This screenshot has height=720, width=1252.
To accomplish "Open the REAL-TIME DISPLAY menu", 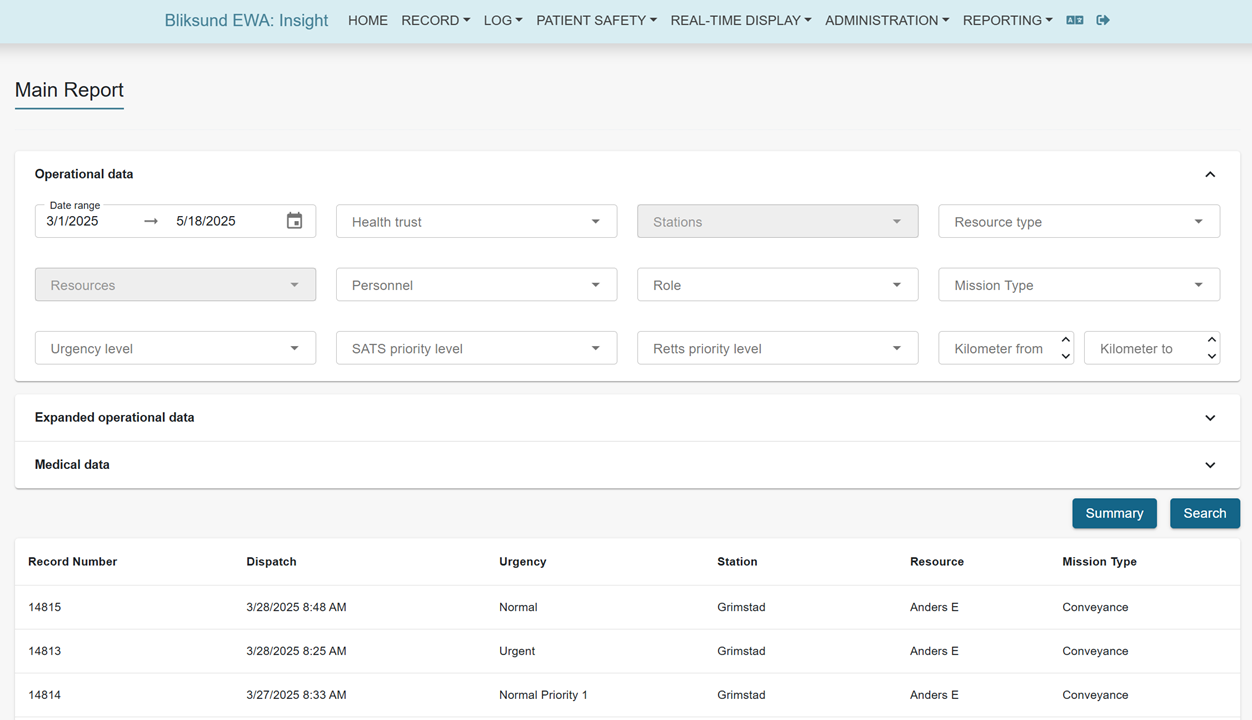I will [x=741, y=20].
